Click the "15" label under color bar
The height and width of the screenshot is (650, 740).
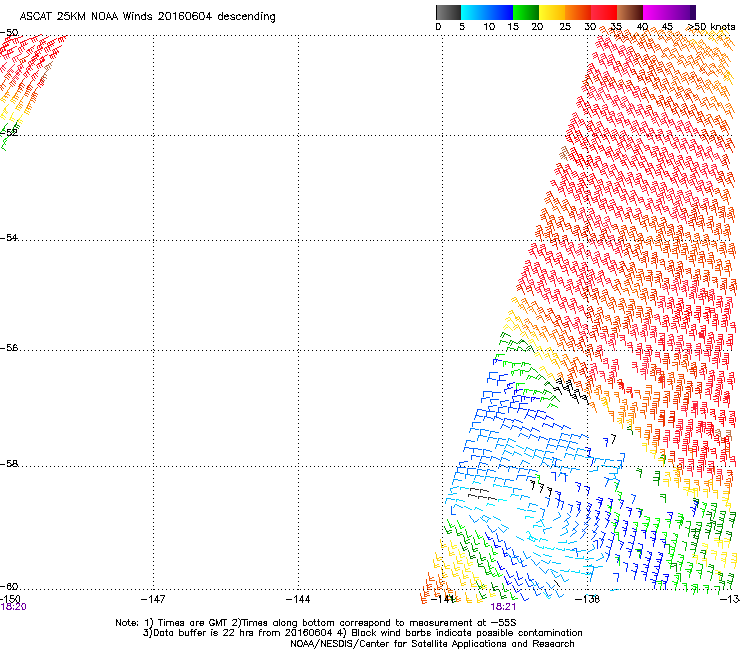513,27
